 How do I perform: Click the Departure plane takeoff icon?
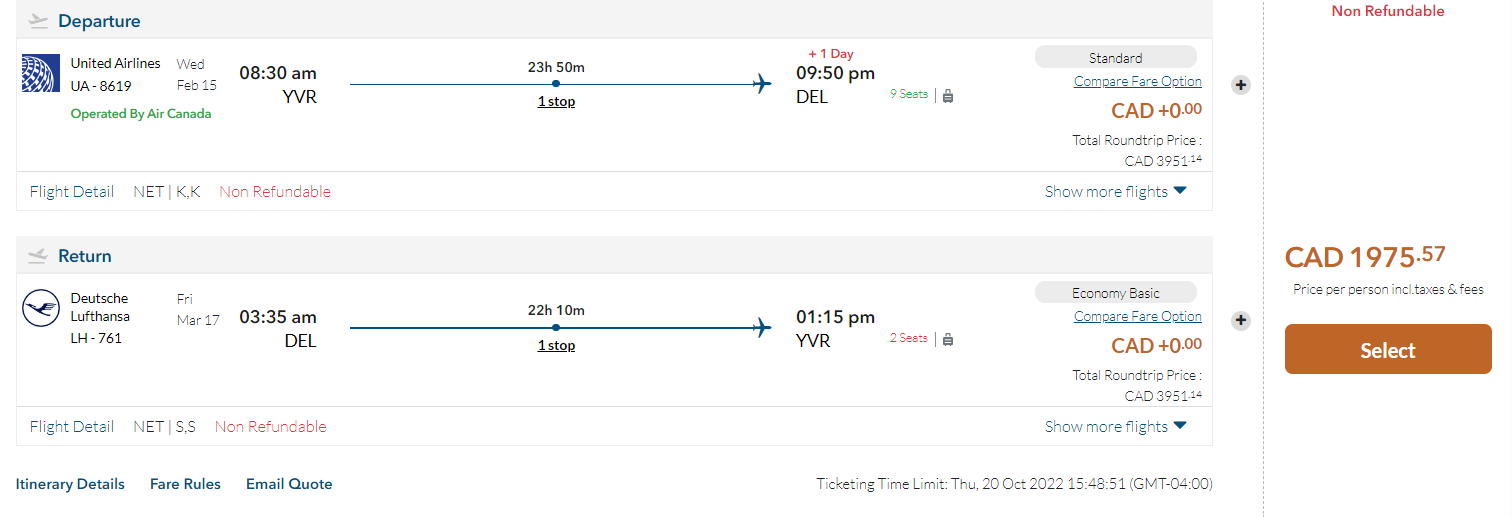39,21
